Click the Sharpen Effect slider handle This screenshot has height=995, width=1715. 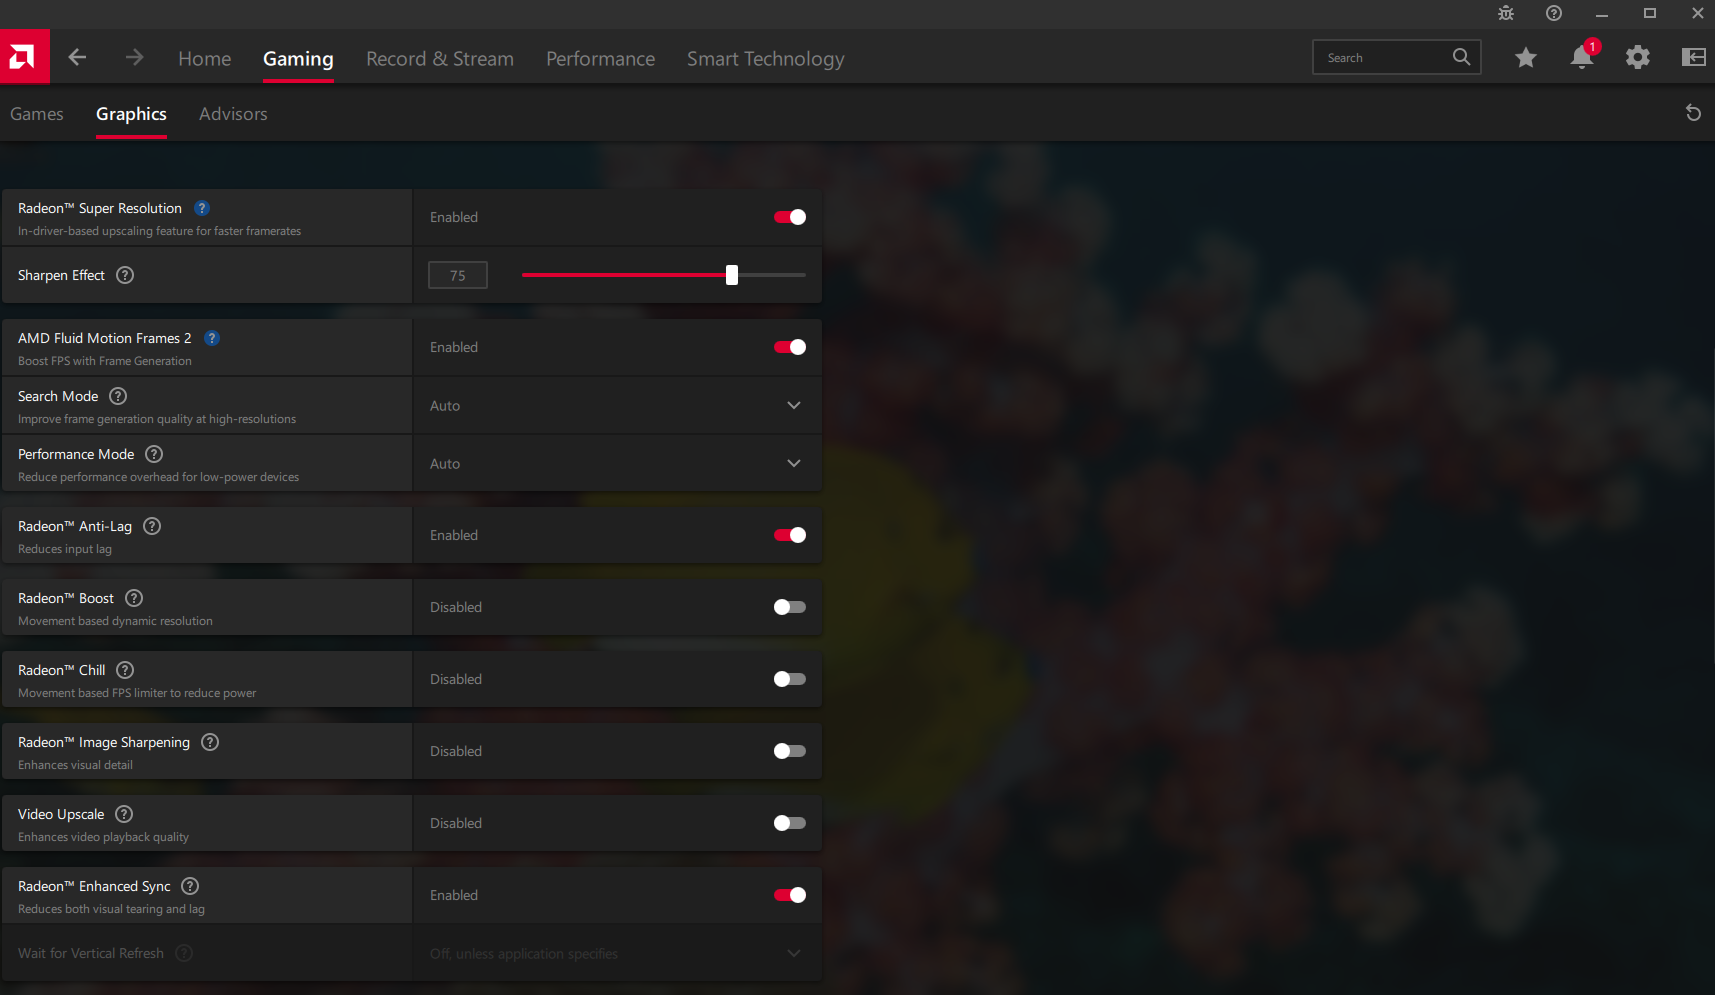732,275
